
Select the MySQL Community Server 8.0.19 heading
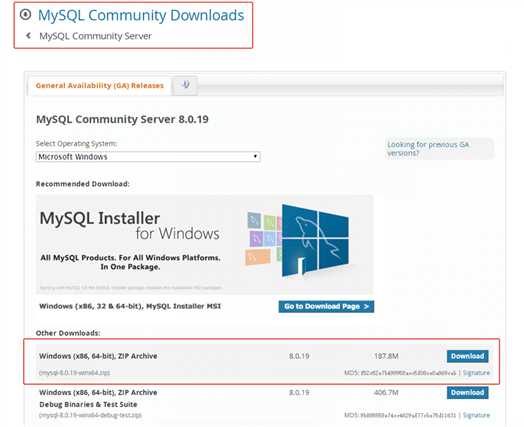click(122, 119)
